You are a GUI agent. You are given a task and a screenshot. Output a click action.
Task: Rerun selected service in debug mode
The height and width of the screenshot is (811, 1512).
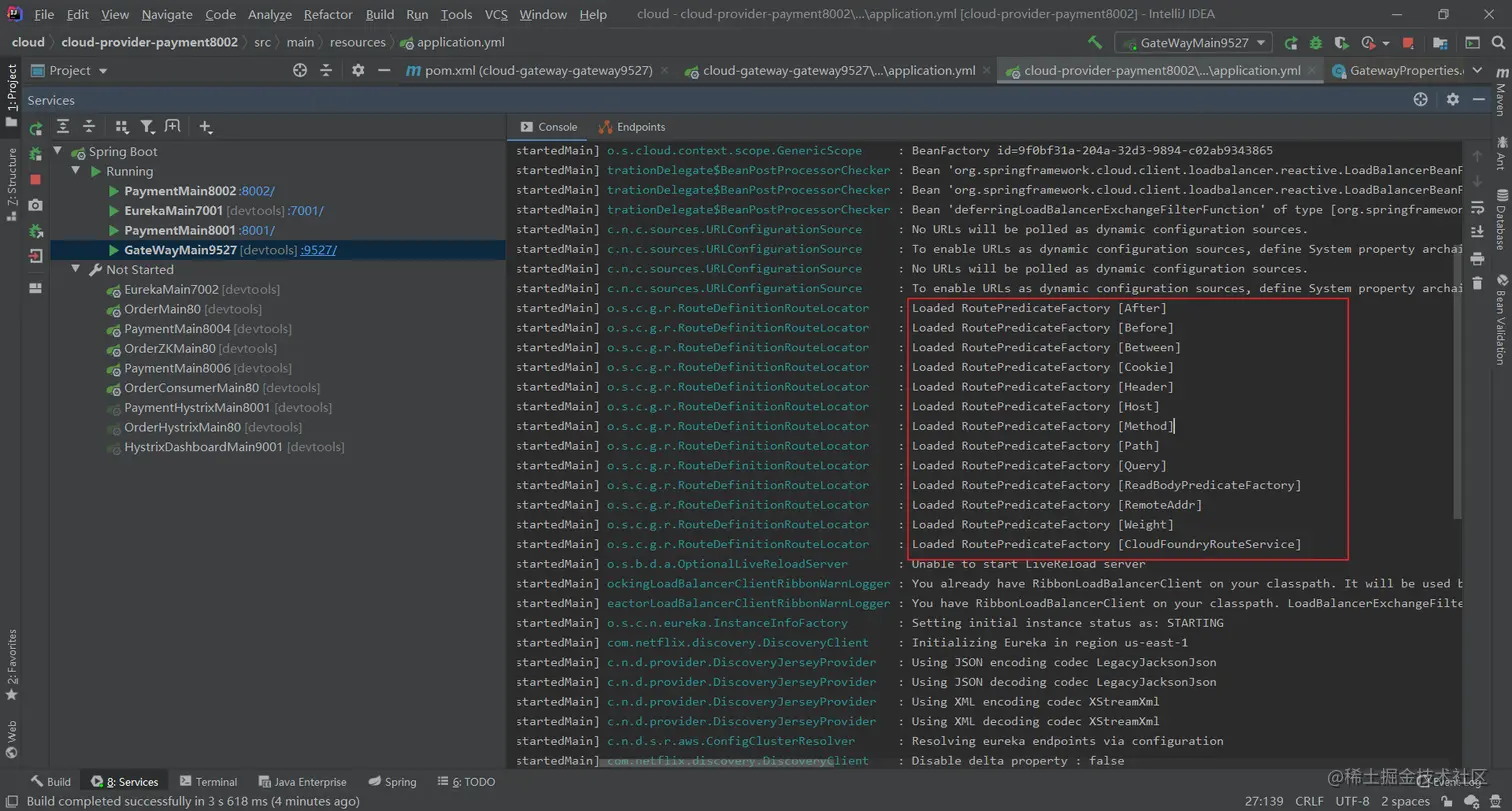pos(36,154)
